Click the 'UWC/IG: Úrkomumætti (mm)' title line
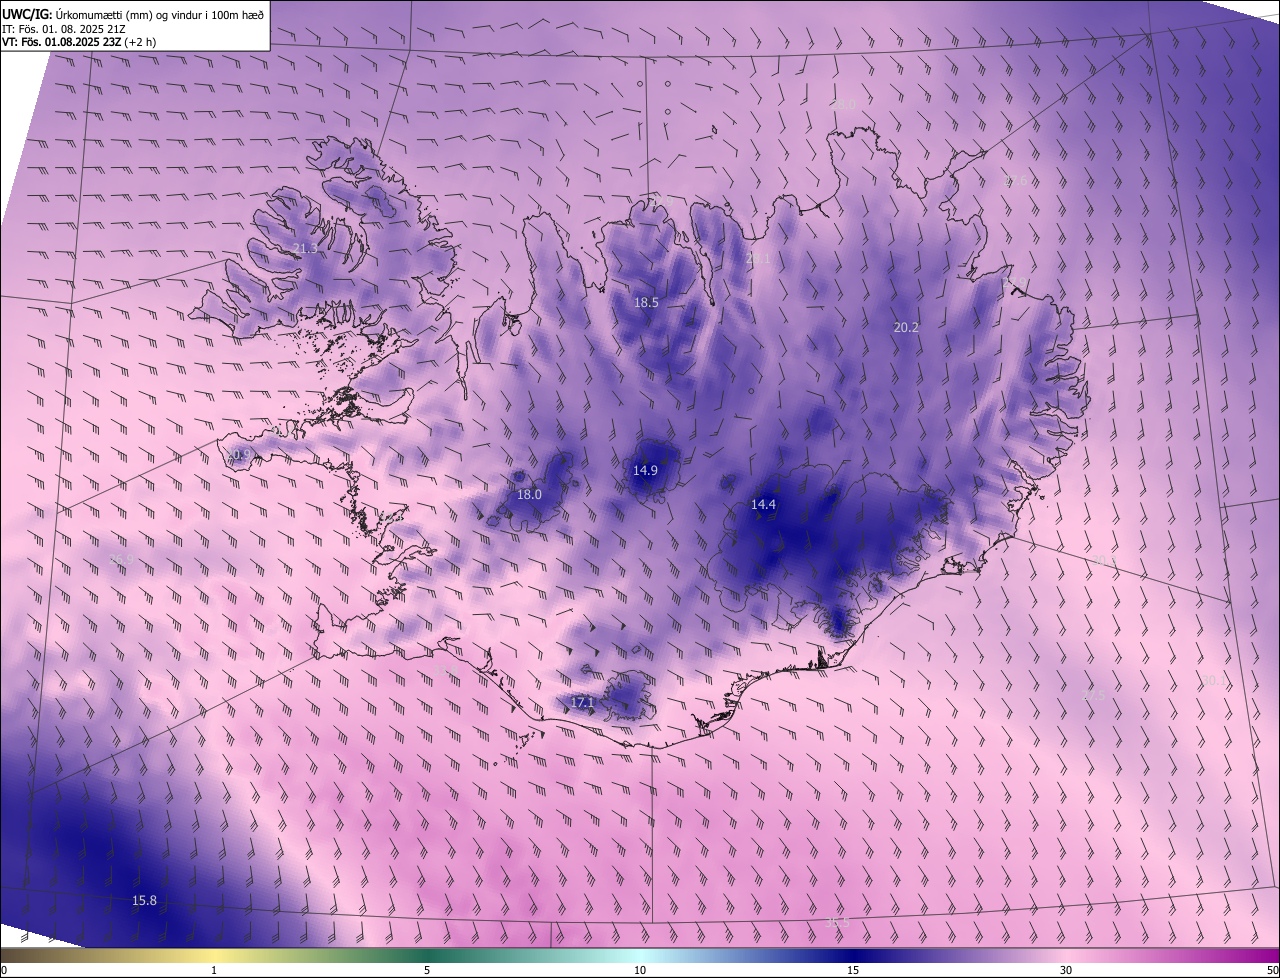The height and width of the screenshot is (978, 1280). click(x=133, y=13)
